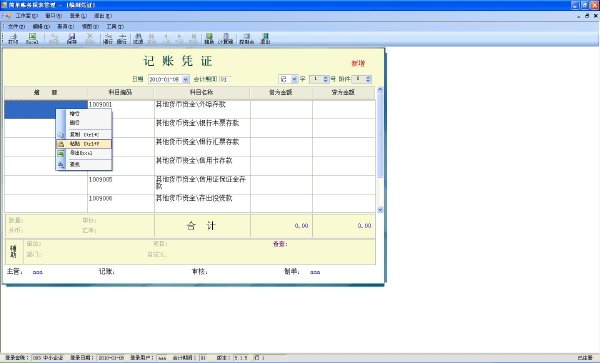The height and width of the screenshot is (363, 600).
Task: Click the 借方金额 column header
Action: 281,93
